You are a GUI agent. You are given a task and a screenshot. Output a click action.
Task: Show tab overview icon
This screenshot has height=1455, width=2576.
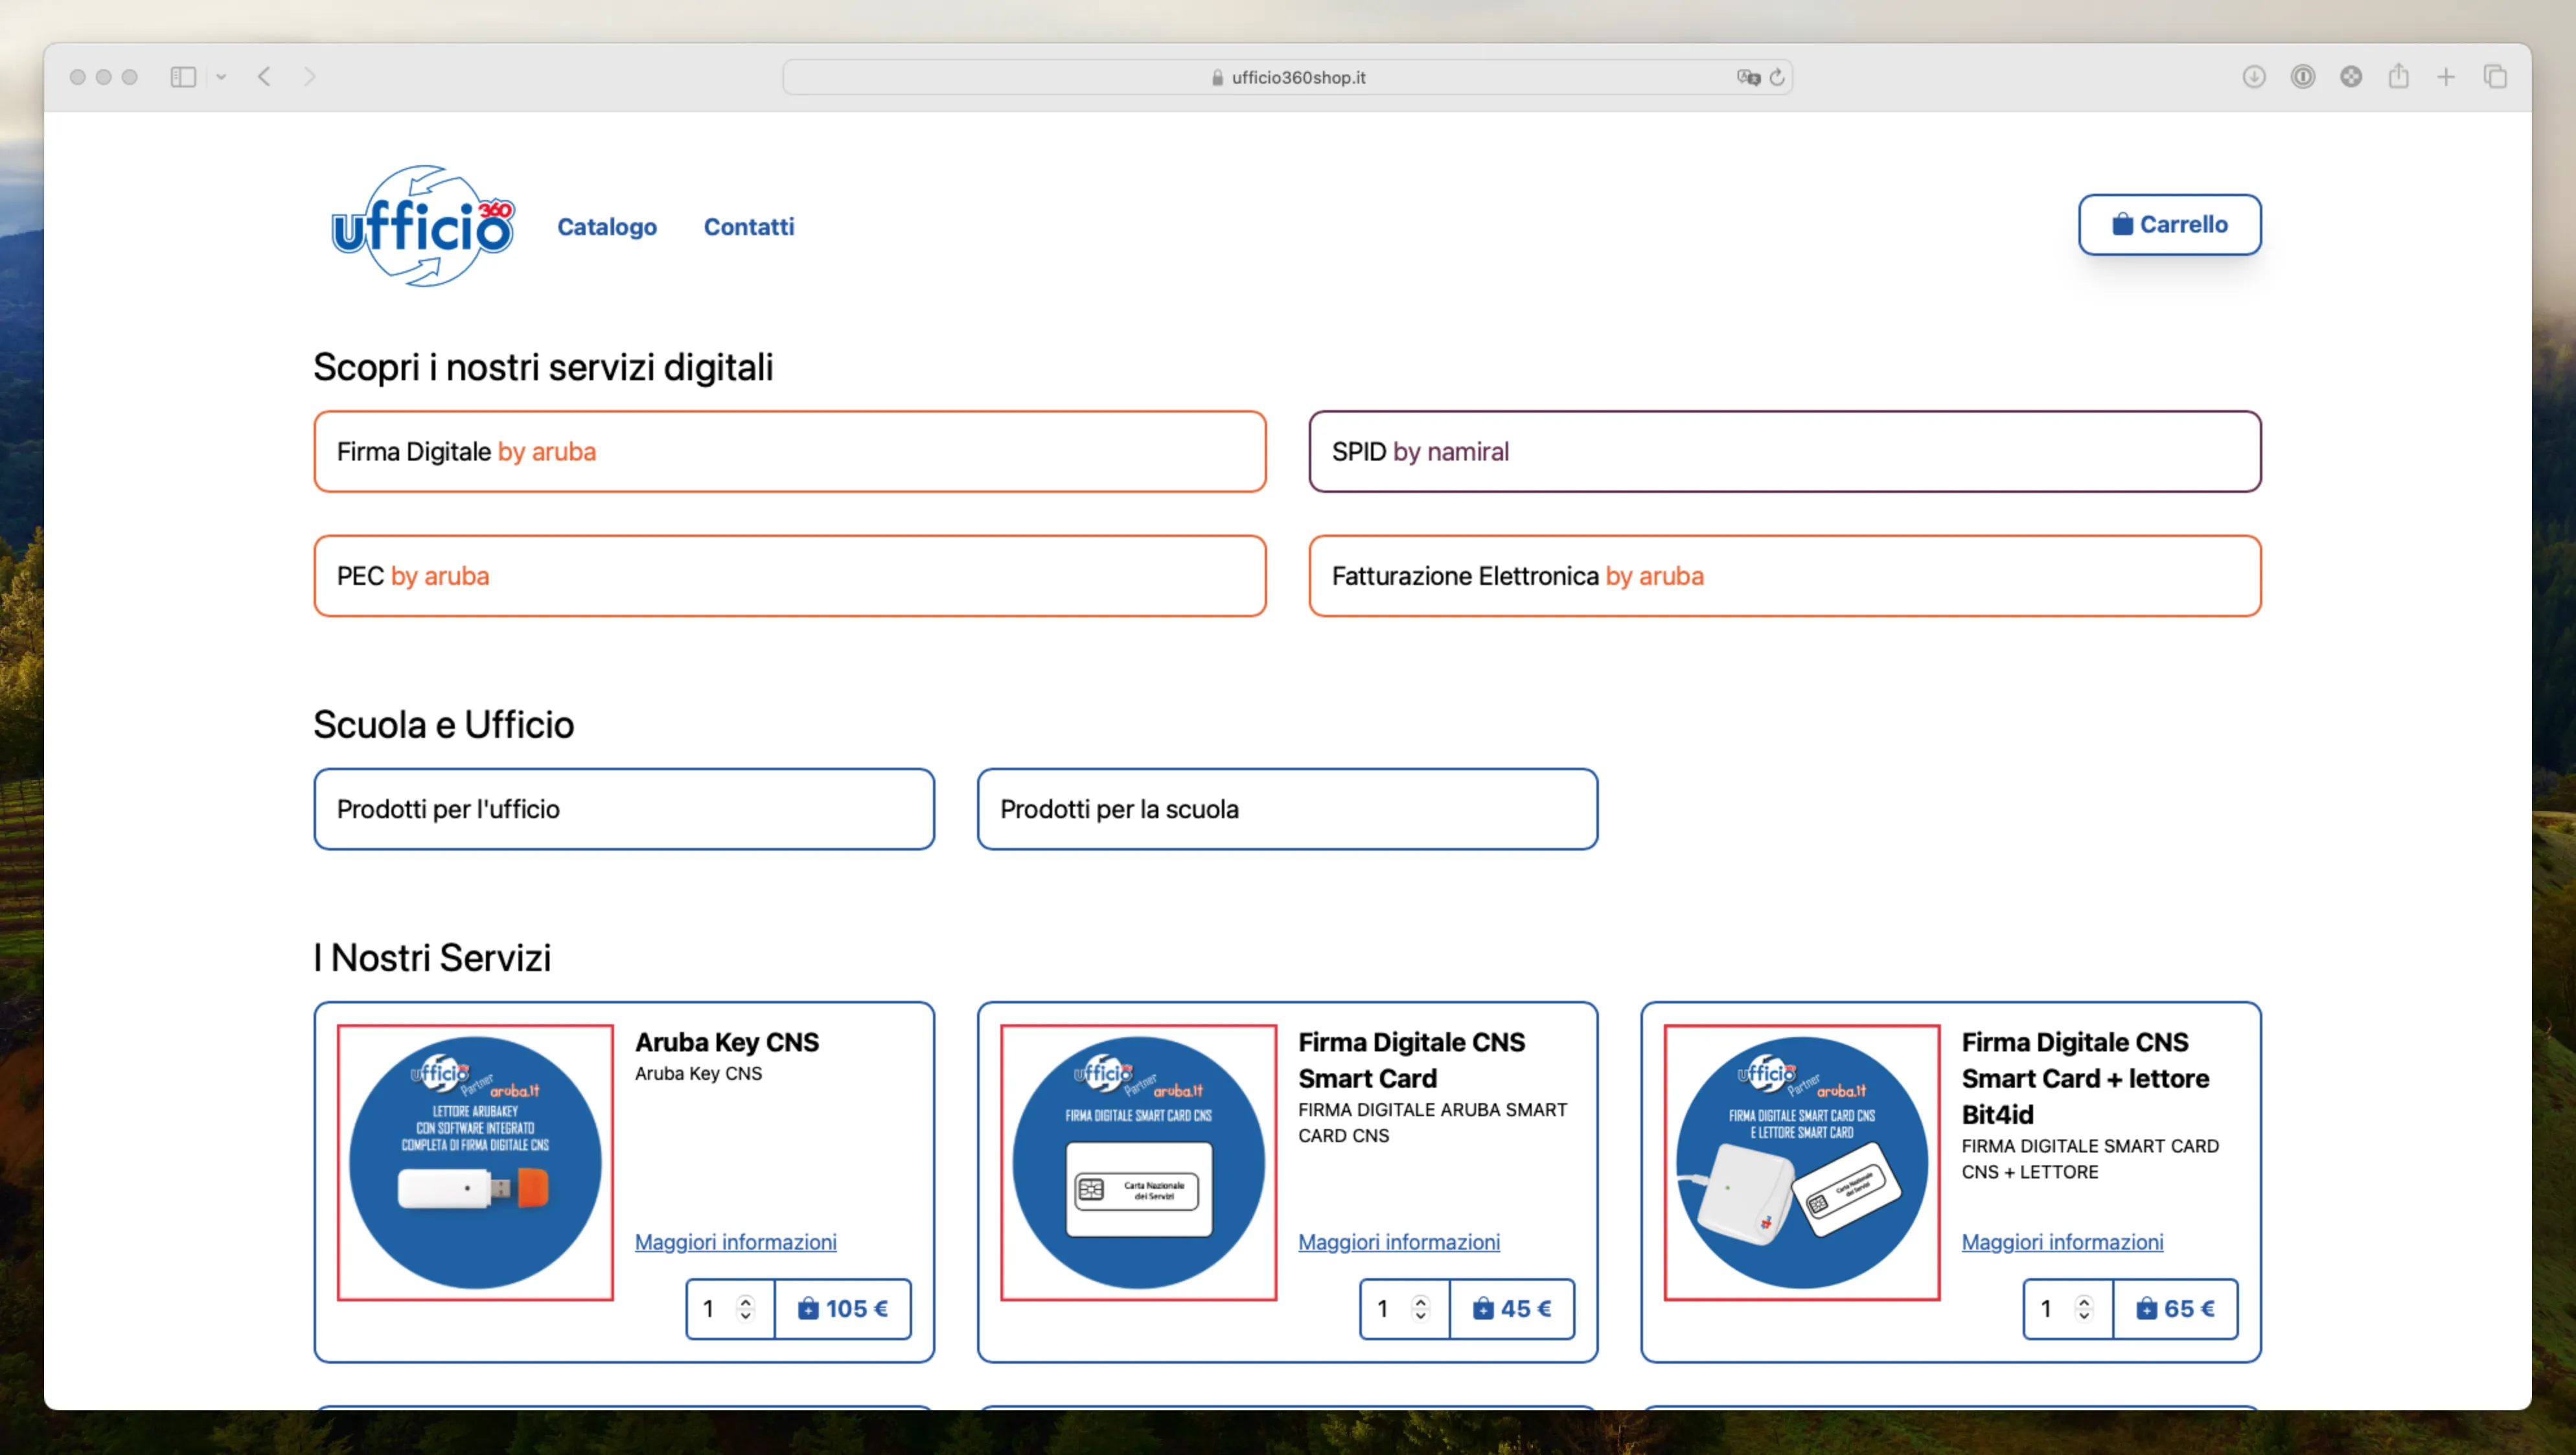click(x=2495, y=77)
